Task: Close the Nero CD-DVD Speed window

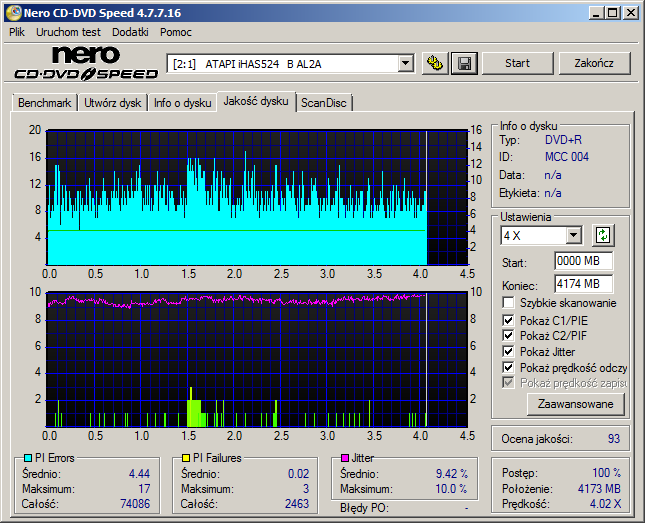Action: coord(631,13)
